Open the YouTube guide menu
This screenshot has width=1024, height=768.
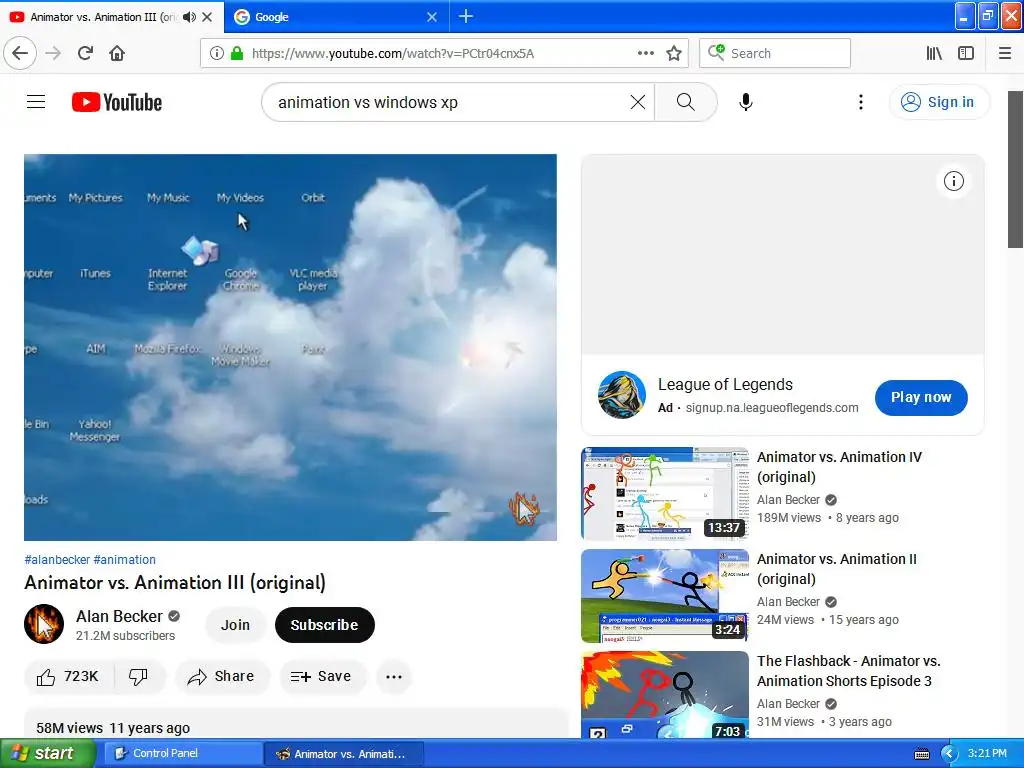tap(36, 102)
